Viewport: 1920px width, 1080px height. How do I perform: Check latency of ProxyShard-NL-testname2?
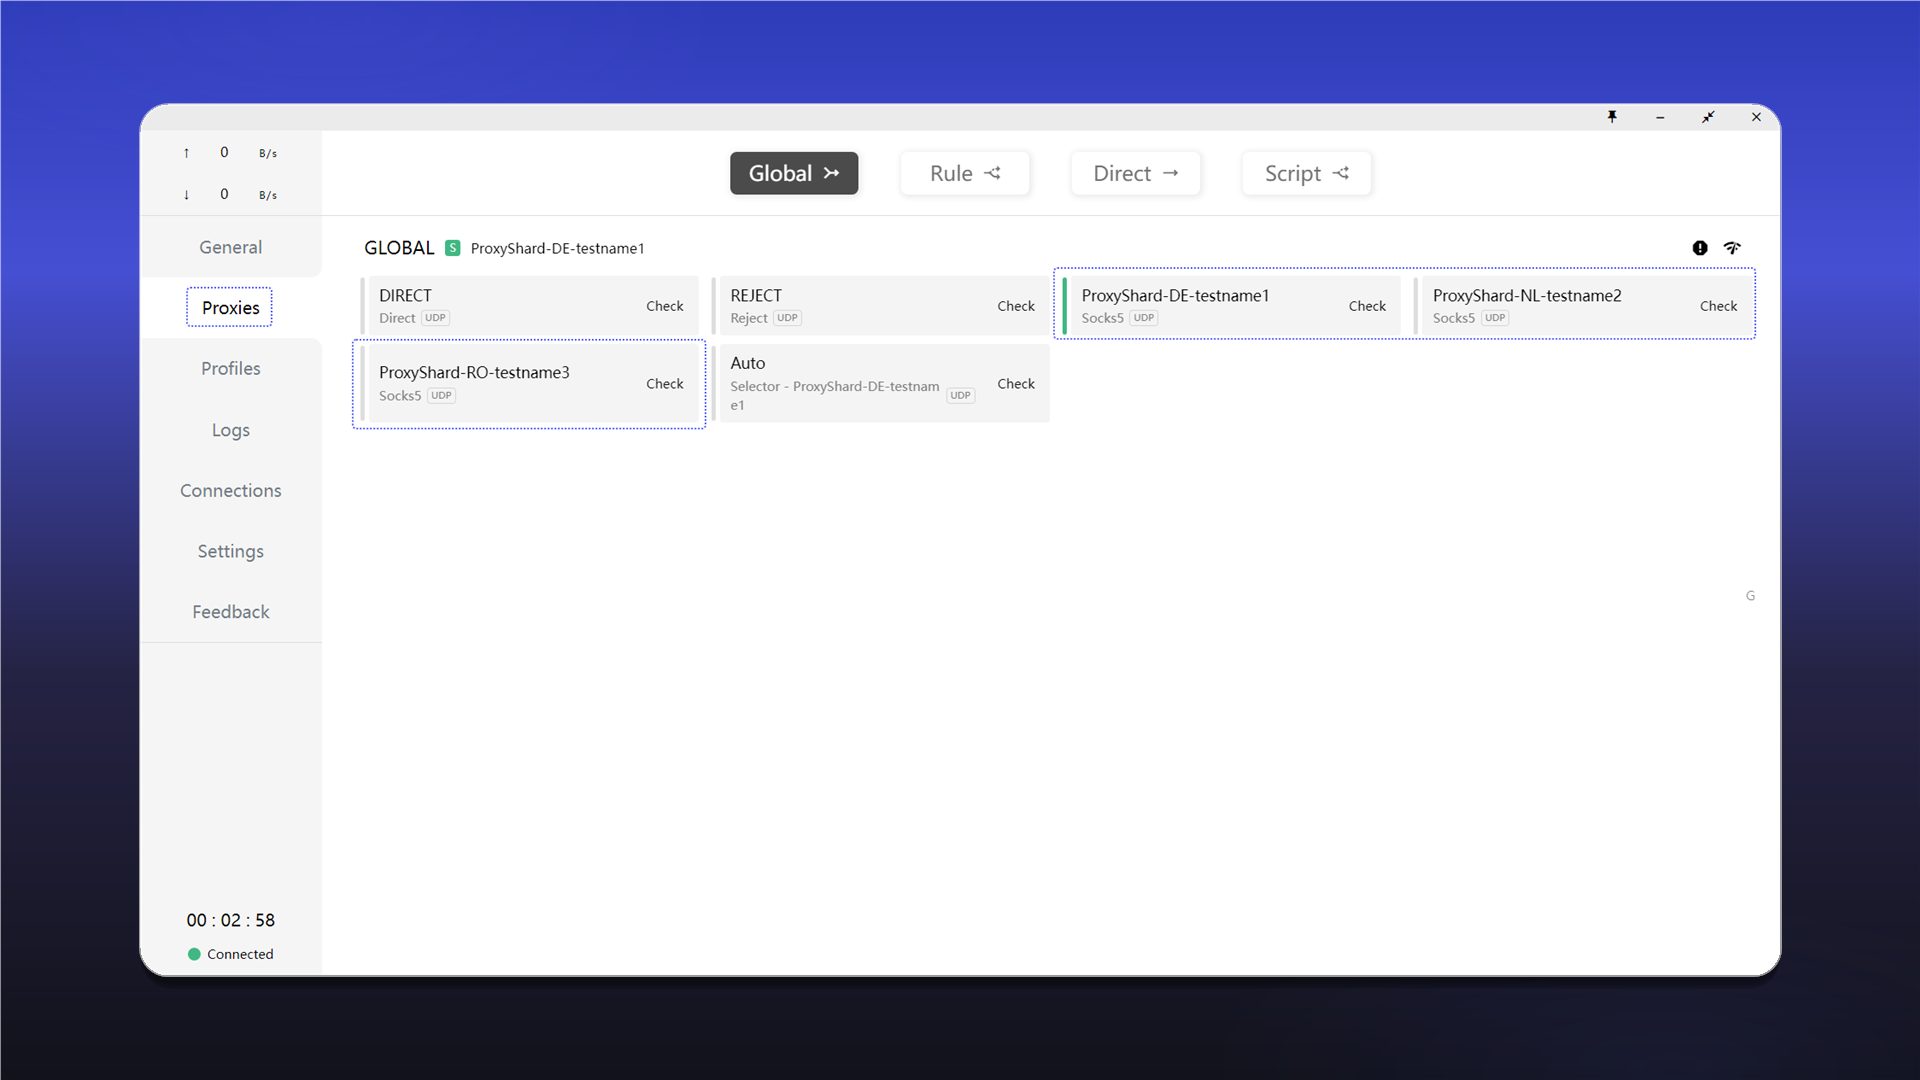pos(1718,306)
